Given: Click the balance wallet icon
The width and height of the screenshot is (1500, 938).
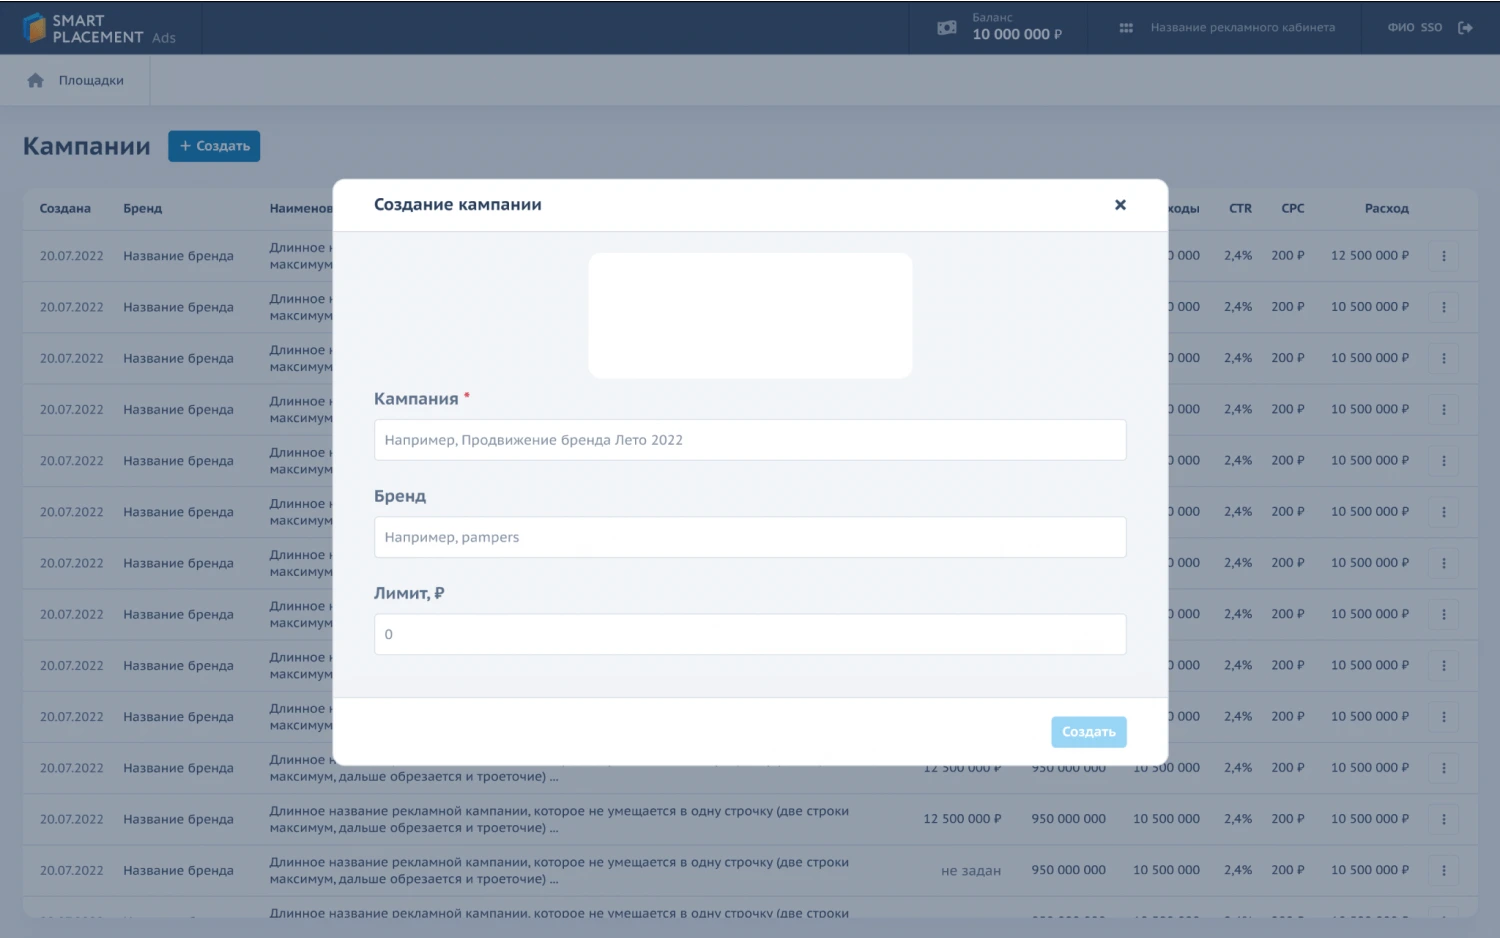Looking at the screenshot, I should [946, 28].
